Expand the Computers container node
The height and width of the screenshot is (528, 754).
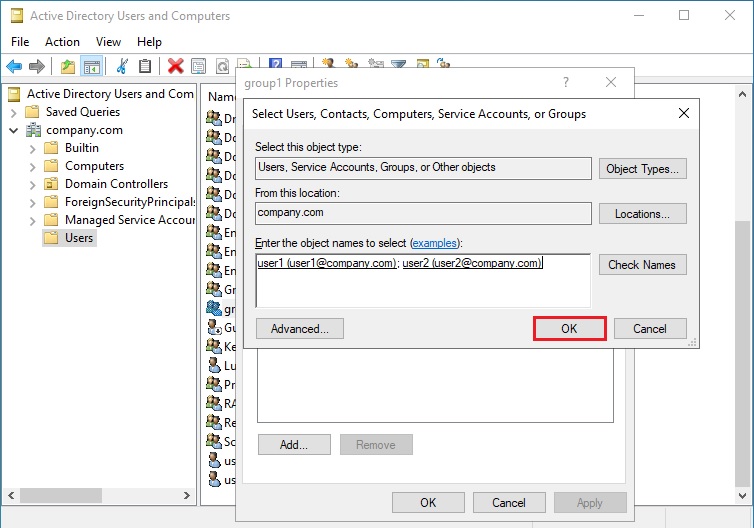tap(32, 166)
